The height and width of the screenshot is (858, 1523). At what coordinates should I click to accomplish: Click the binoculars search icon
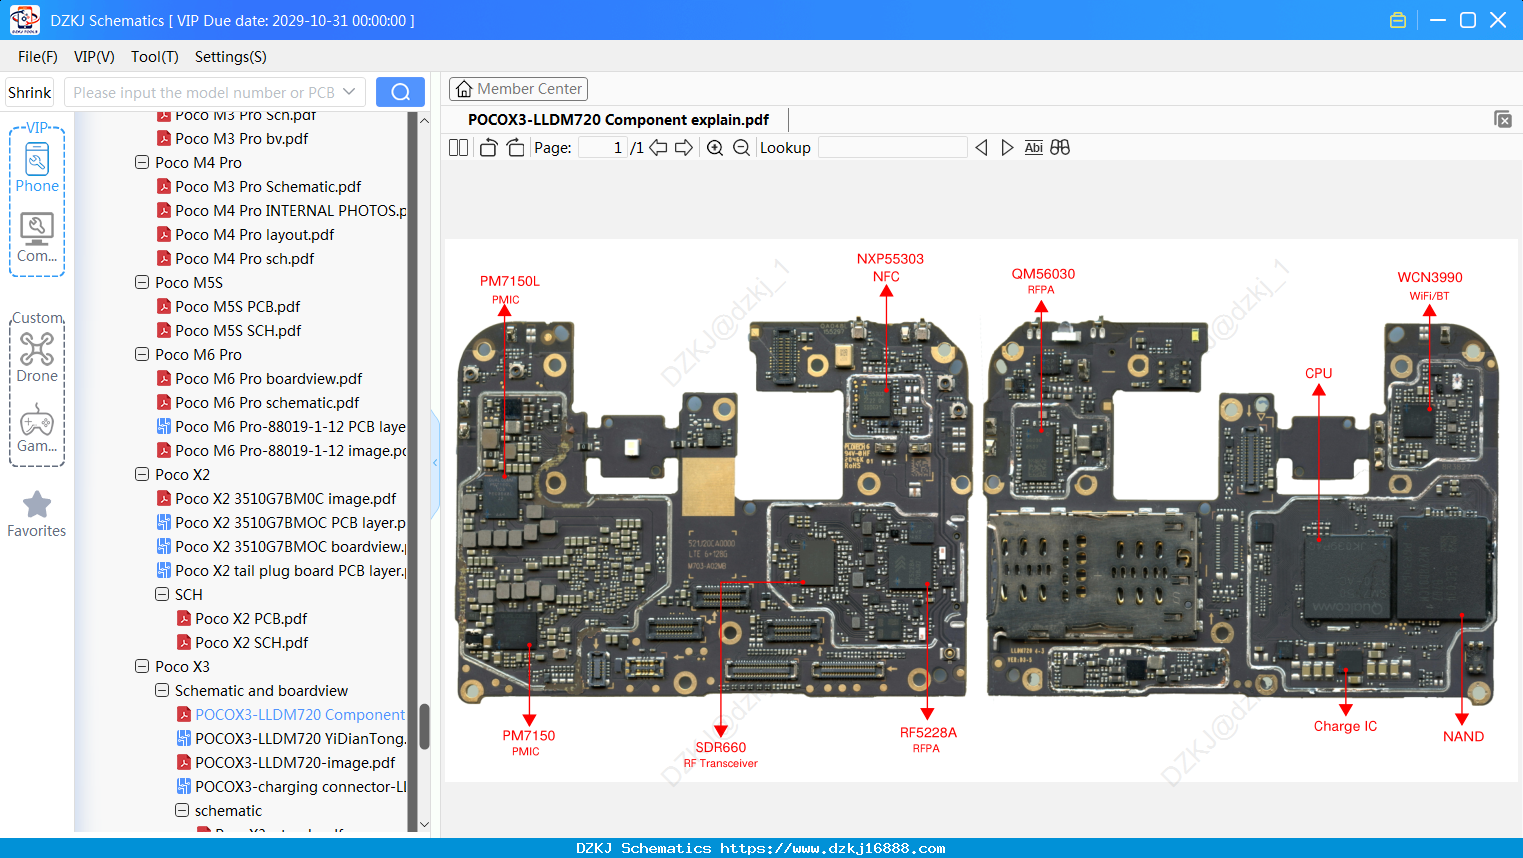(x=1060, y=148)
